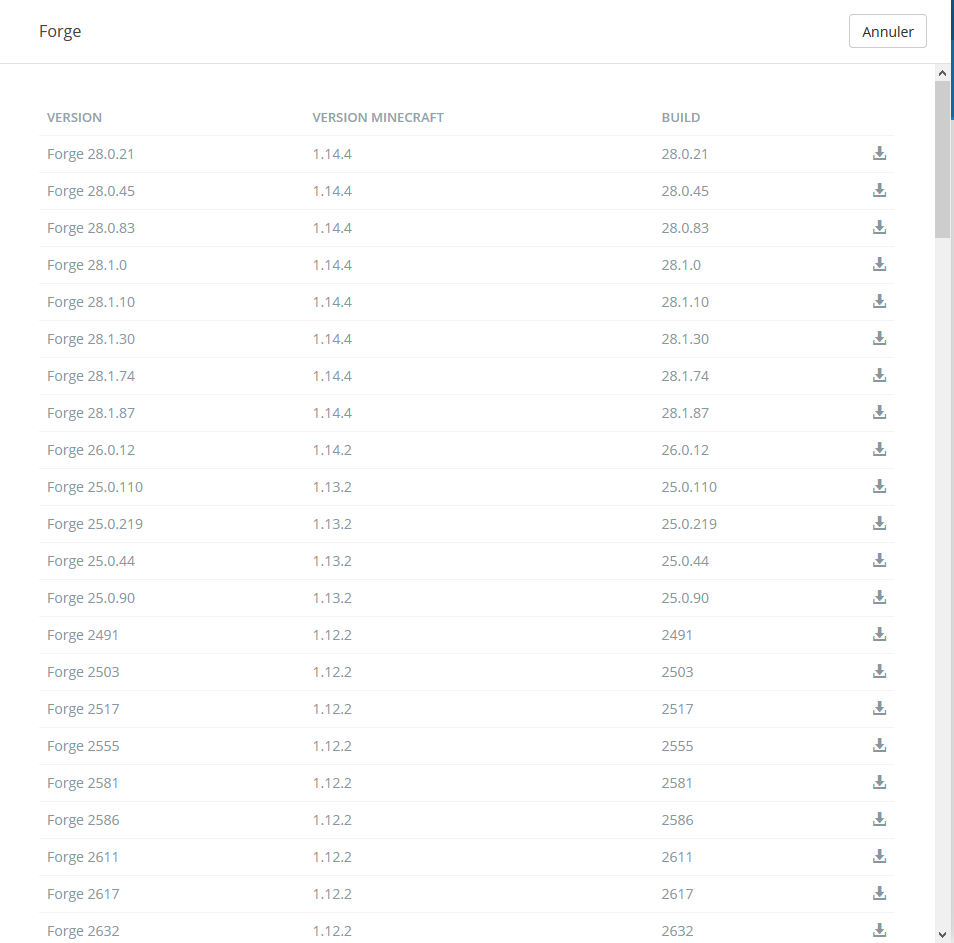Click the BUILD column header
Image resolution: width=954 pixels, height=943 pixels.
pos(681,117)
